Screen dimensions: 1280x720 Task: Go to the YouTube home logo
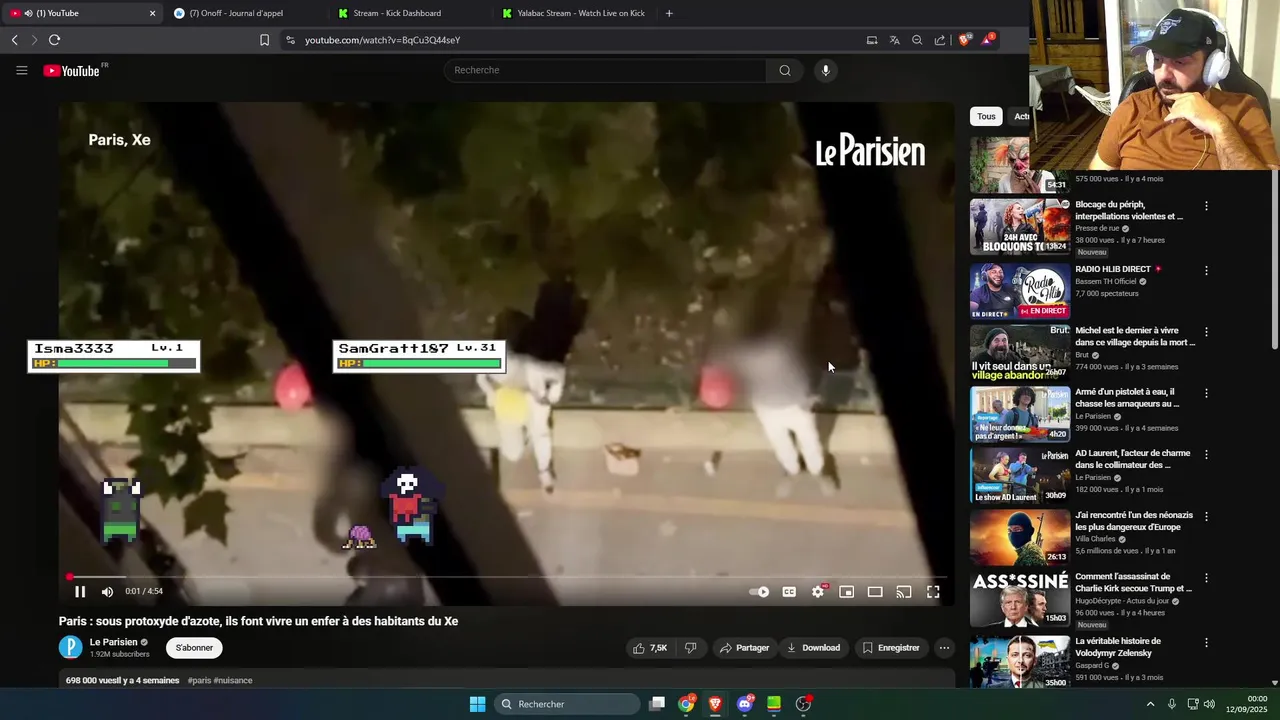point(72,70)
